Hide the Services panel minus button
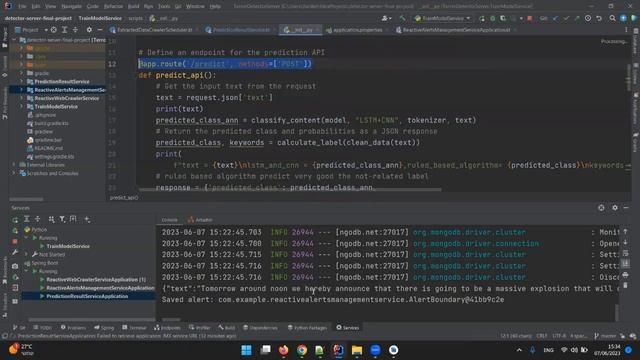Viewport: 640px width, 360px height. click(626, 208)
